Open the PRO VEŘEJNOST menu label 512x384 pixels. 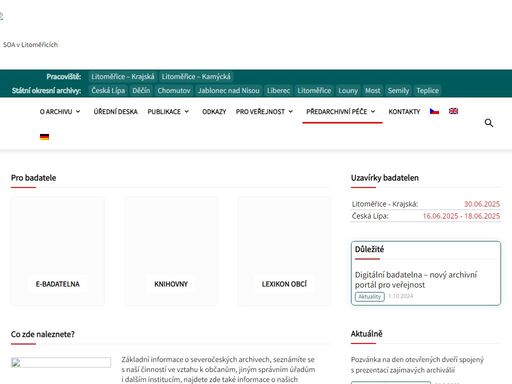point(260,112)
